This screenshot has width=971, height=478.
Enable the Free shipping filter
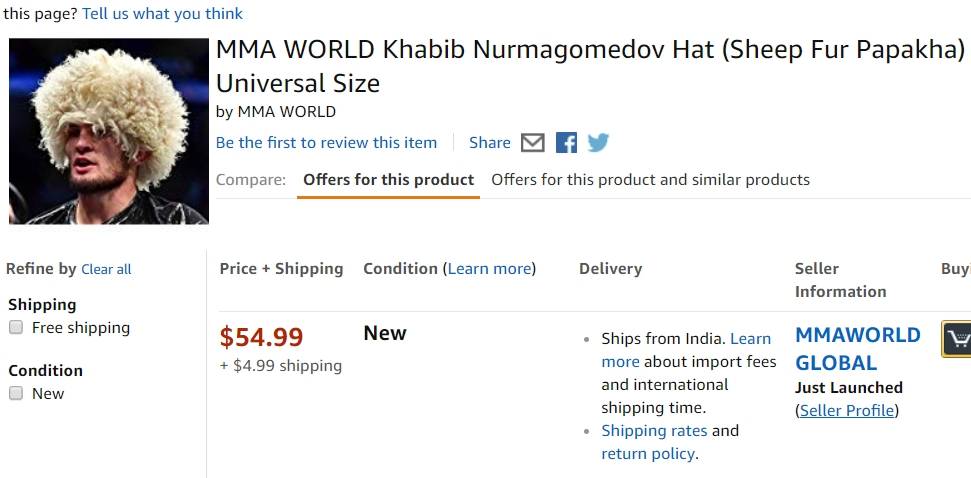(x=16, y=328)
